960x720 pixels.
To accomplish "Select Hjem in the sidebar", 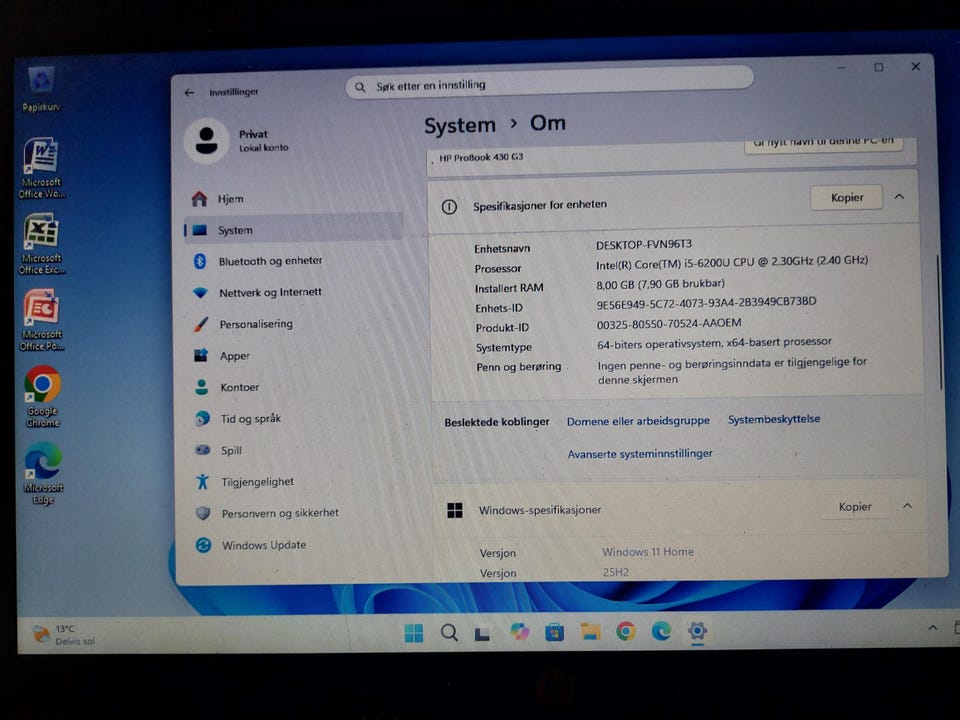I will click(230, 199).
